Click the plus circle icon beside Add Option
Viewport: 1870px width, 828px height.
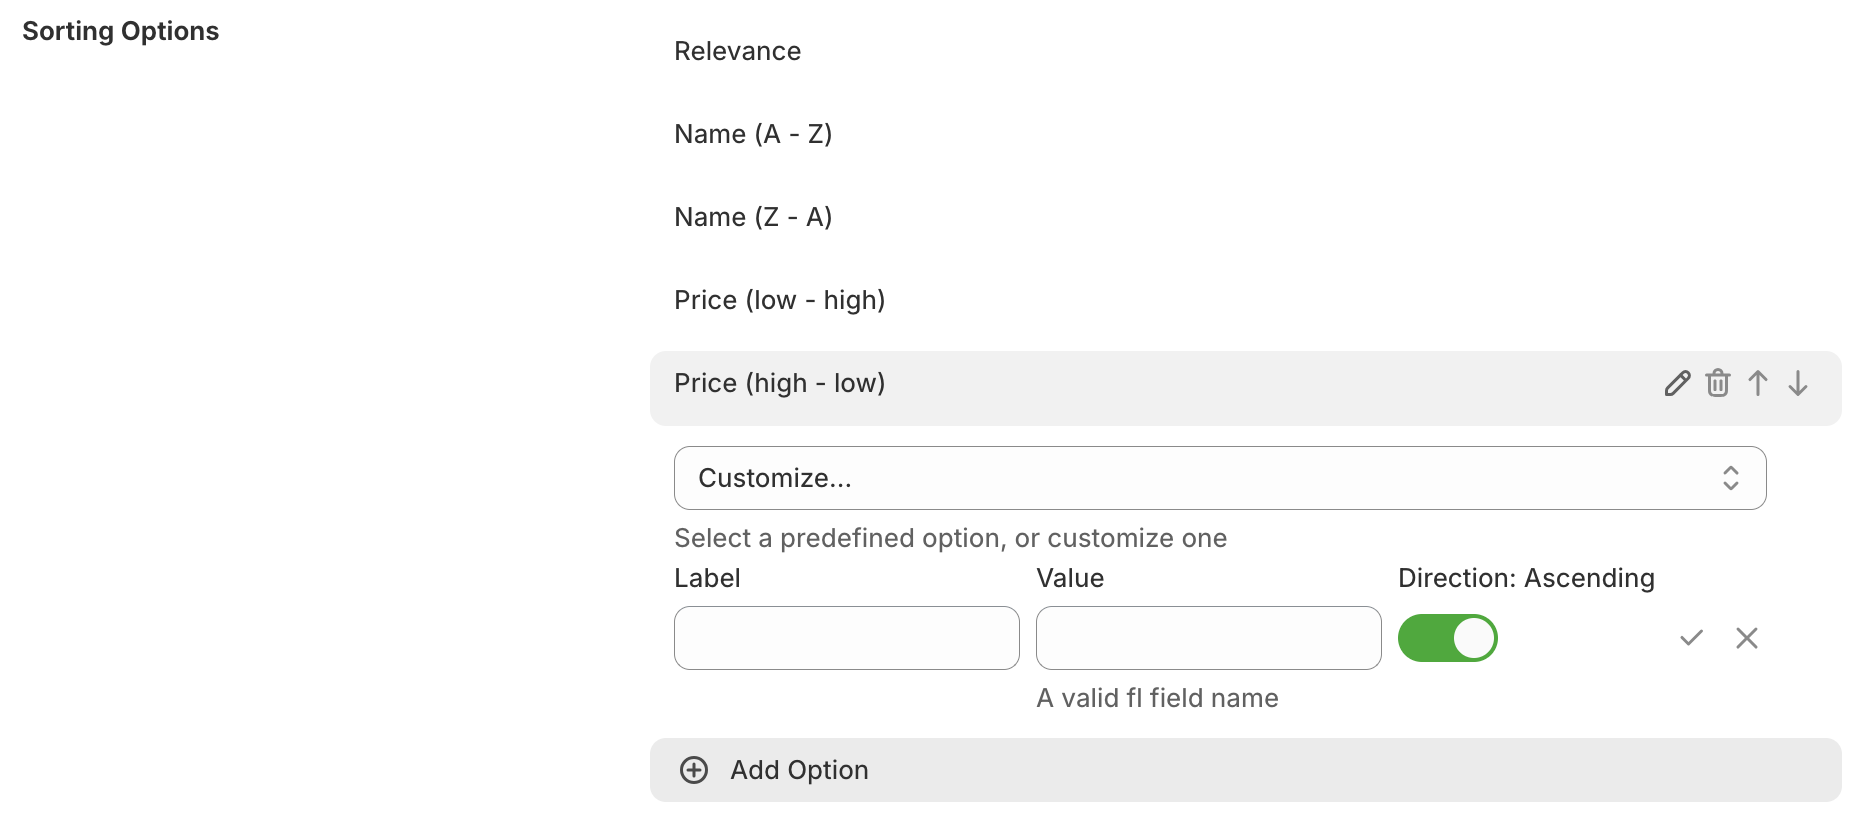(x=694, y=770)
